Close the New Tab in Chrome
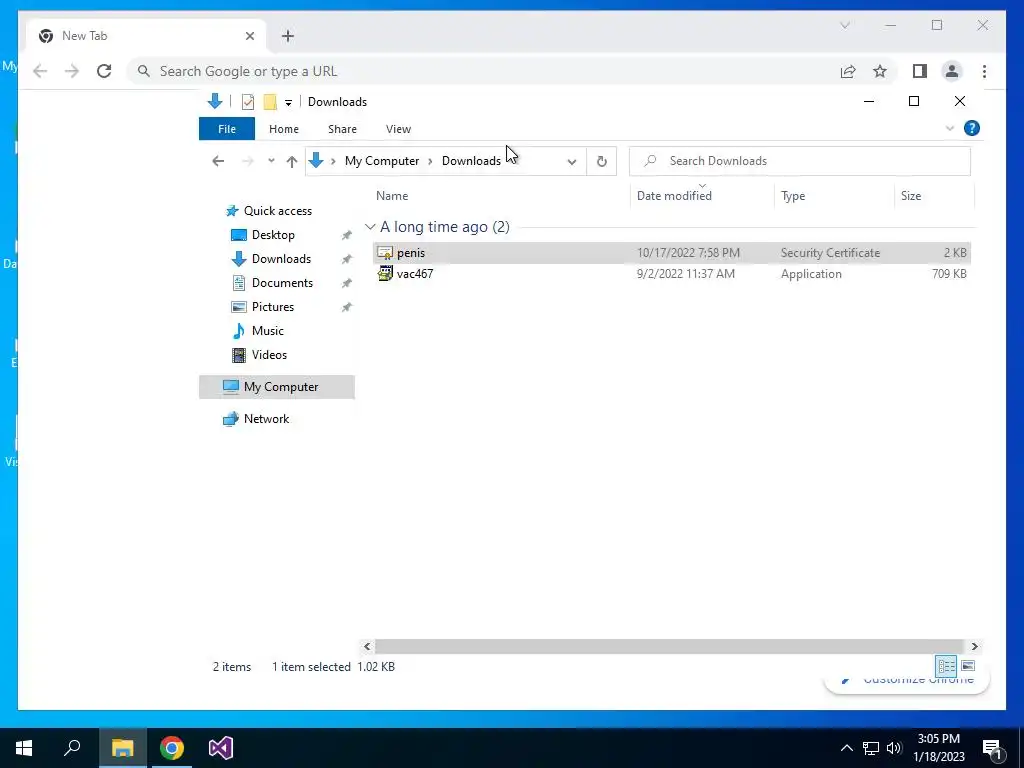Image resolution: width=1024 pixels, height=768 pixels. [249, 36]
